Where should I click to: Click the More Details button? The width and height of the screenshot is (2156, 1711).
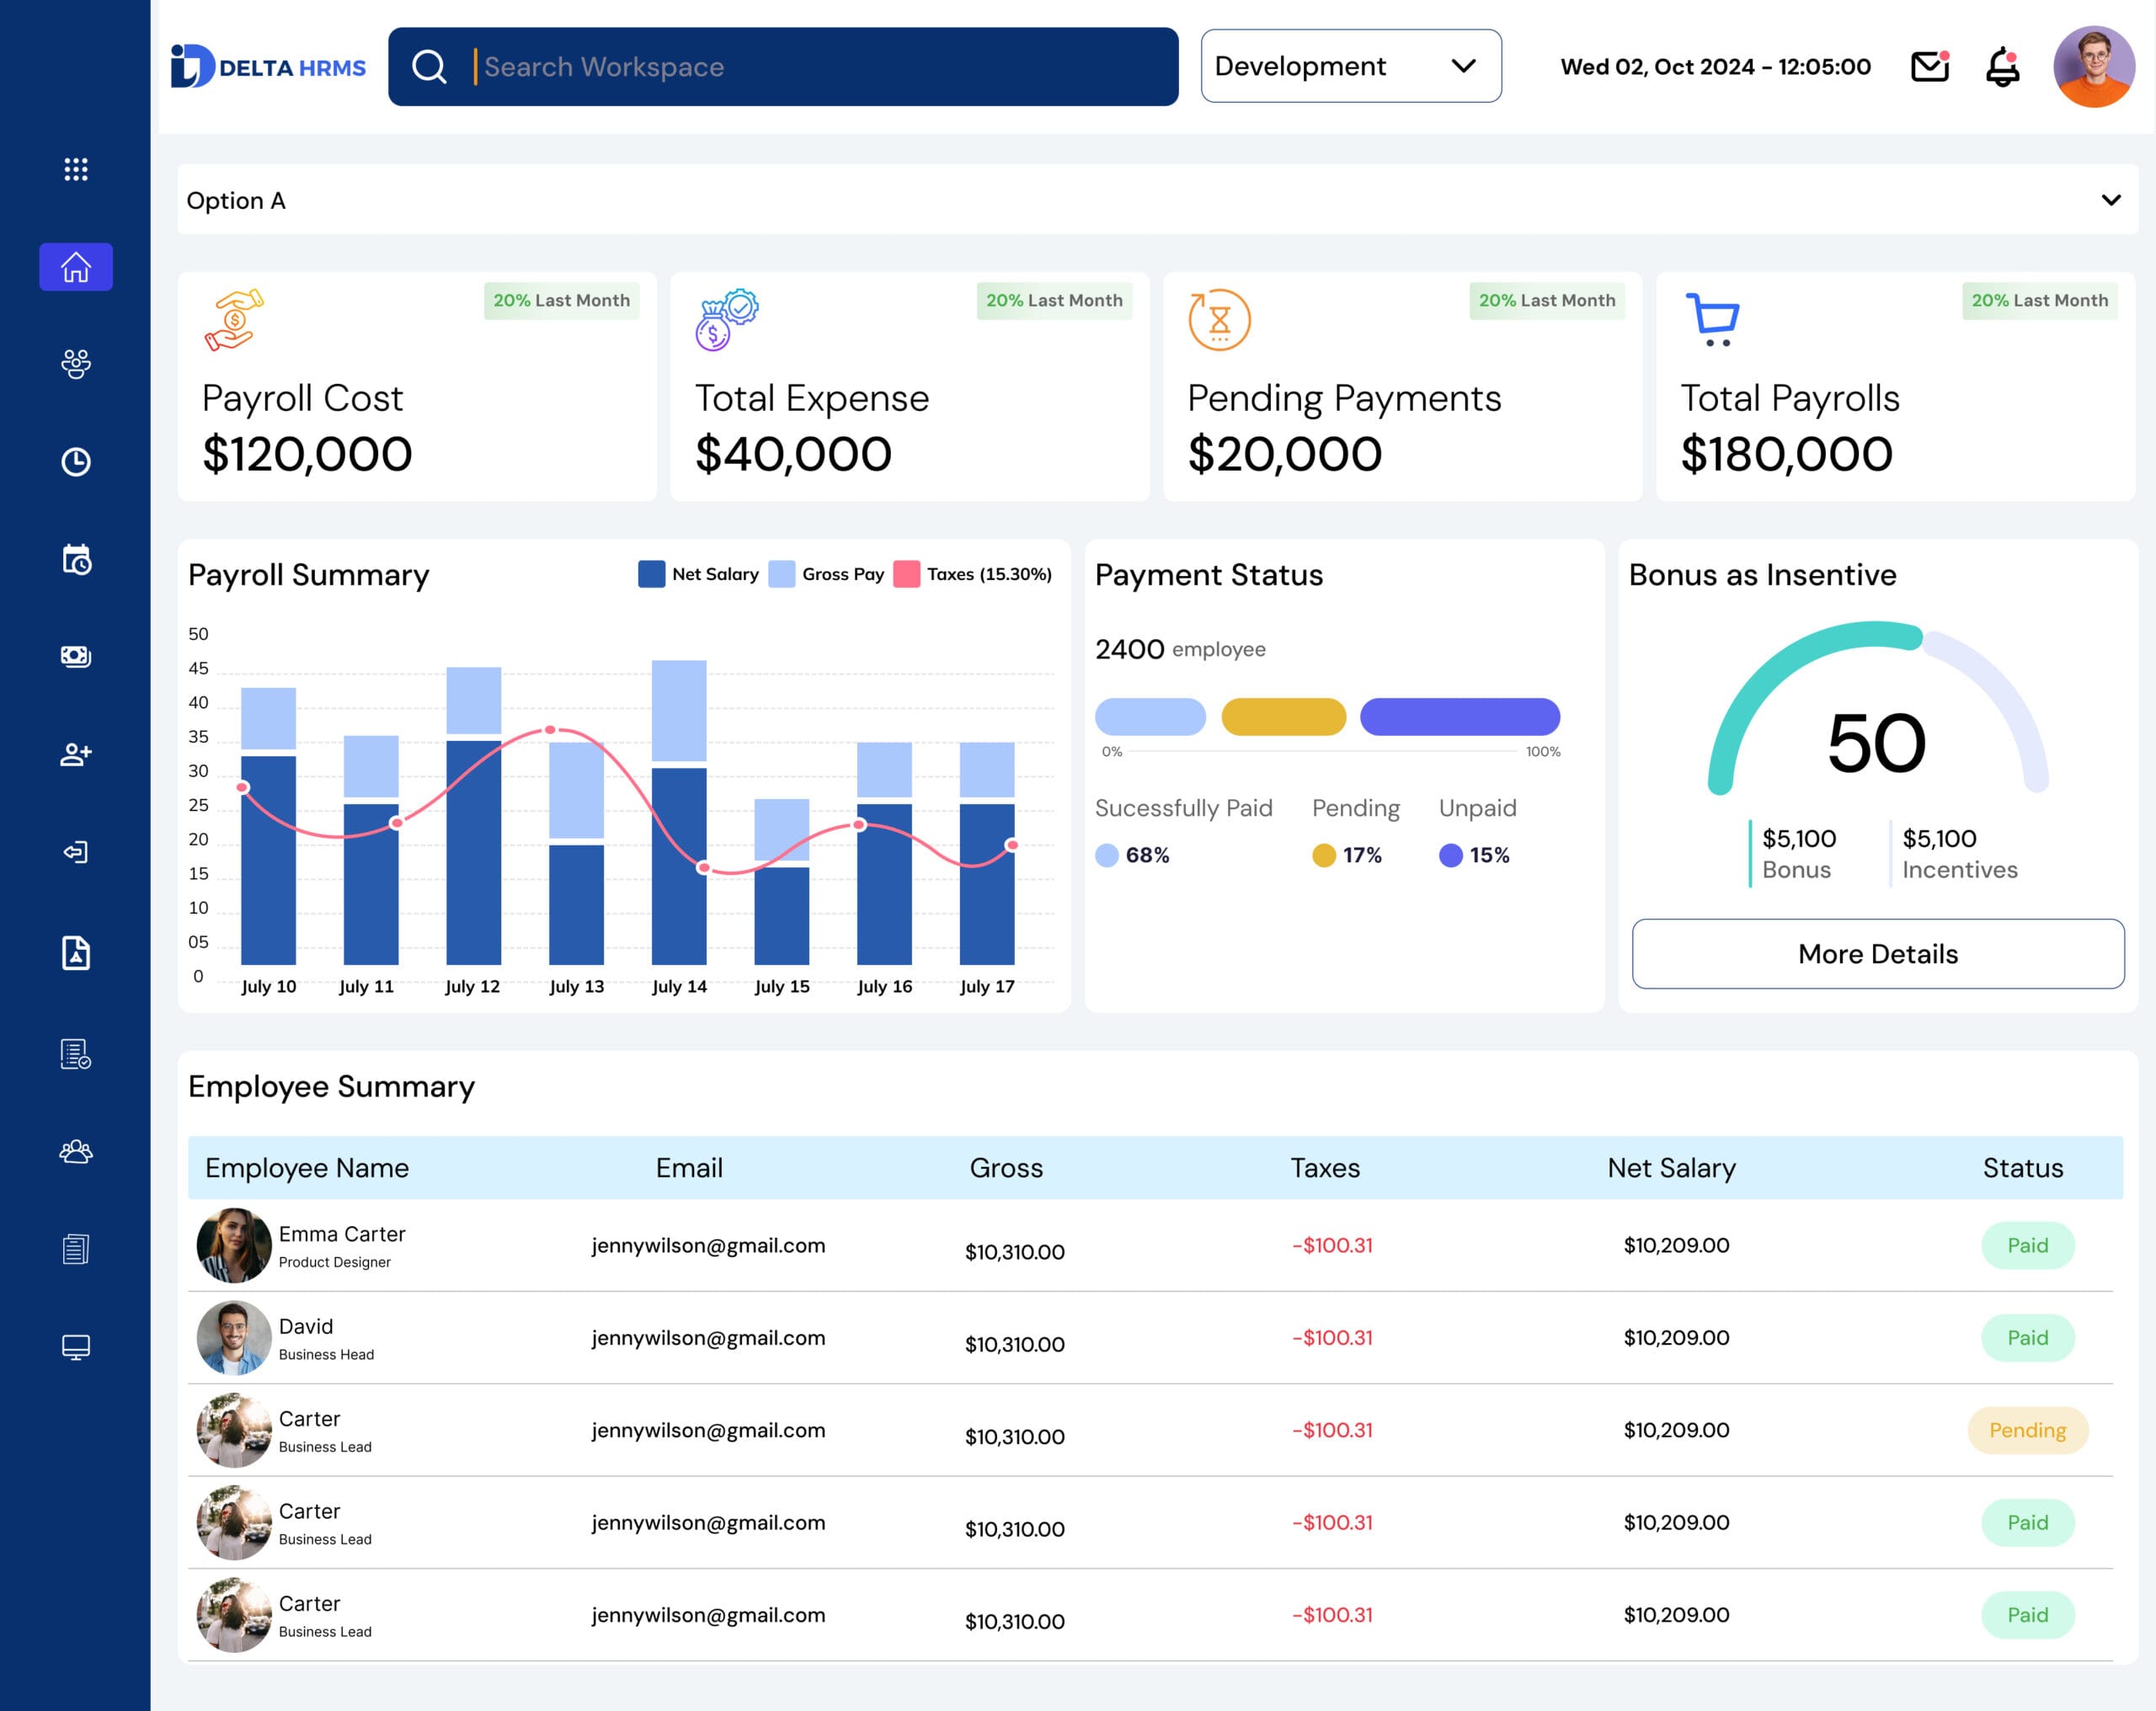1878,954
